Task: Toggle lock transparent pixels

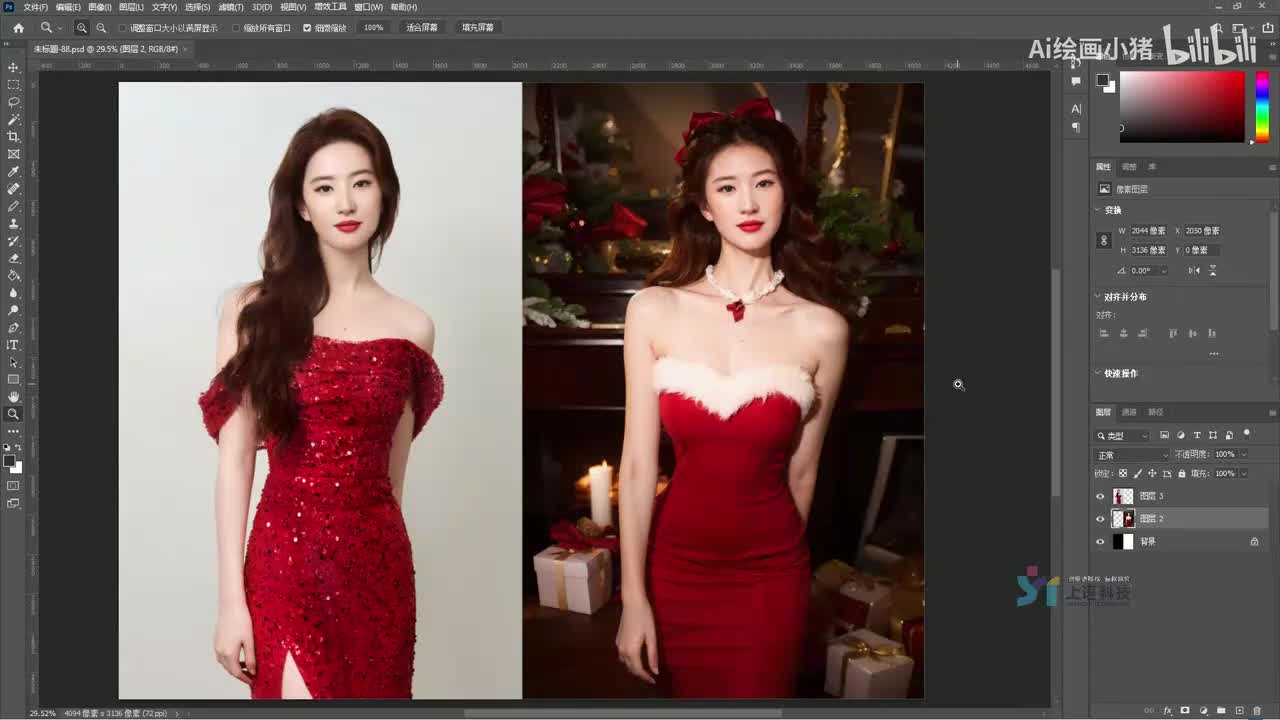Action: [1123, 473]
